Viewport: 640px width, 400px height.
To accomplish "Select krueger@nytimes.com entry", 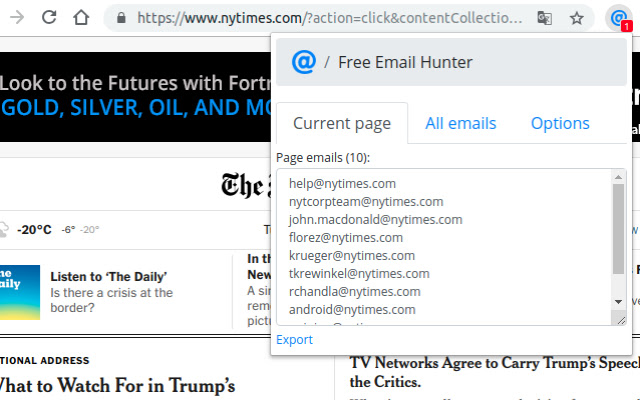I will (x=352, y=256).
